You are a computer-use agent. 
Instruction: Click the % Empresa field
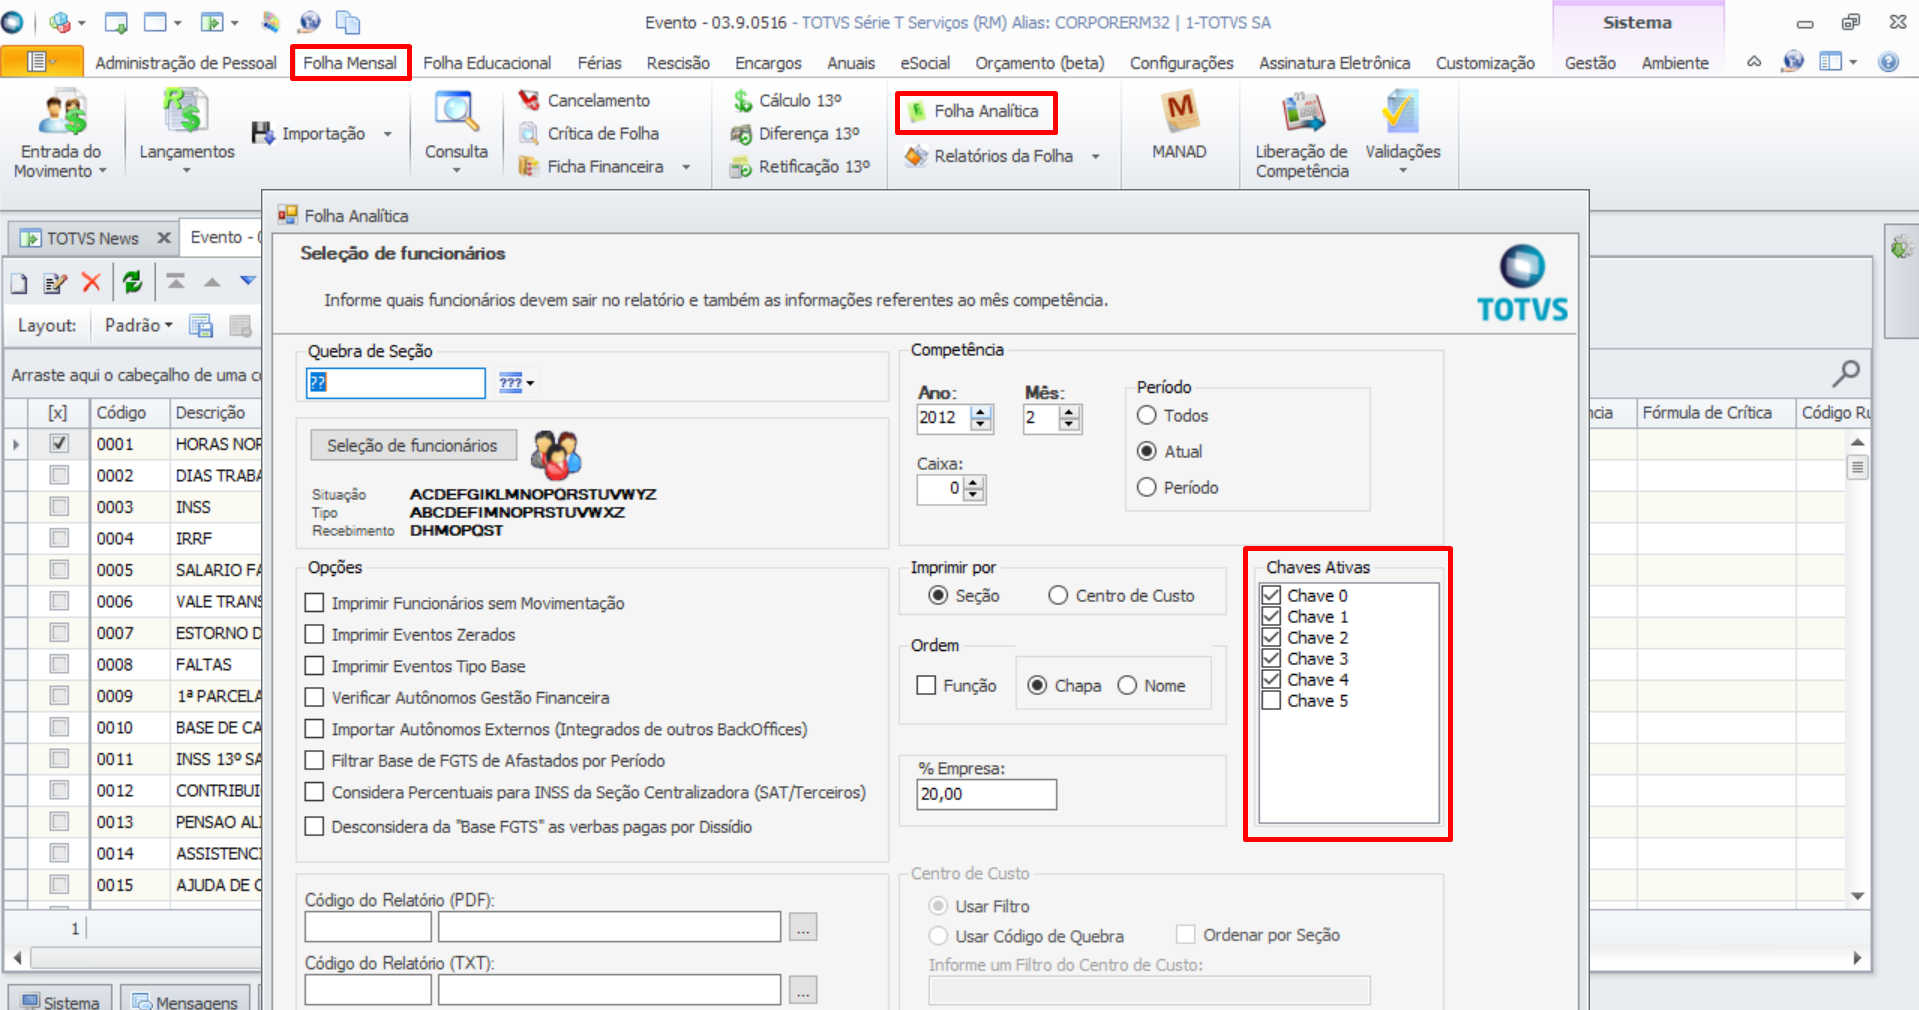(986, 794)
